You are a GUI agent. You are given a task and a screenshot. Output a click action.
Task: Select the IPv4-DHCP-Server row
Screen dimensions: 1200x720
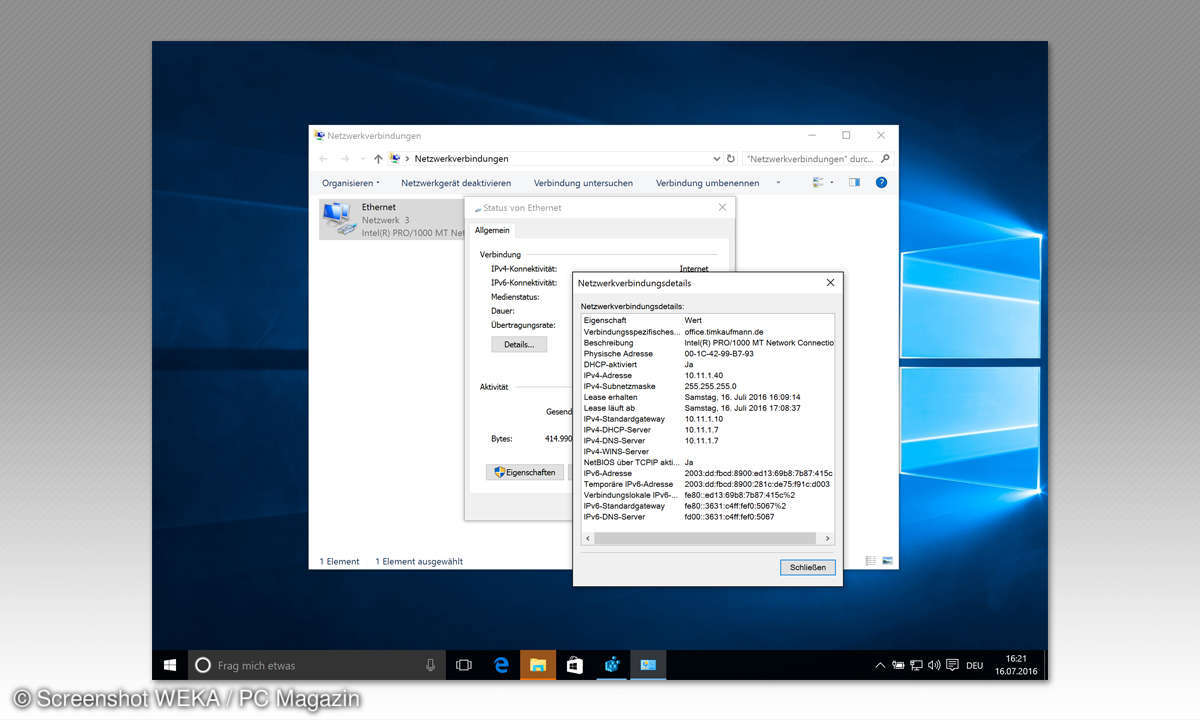[x=708, y=430]
